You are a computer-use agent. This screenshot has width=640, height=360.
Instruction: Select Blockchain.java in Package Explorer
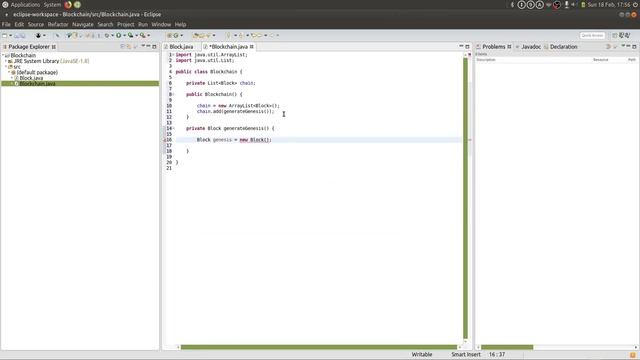click(37, 83)
